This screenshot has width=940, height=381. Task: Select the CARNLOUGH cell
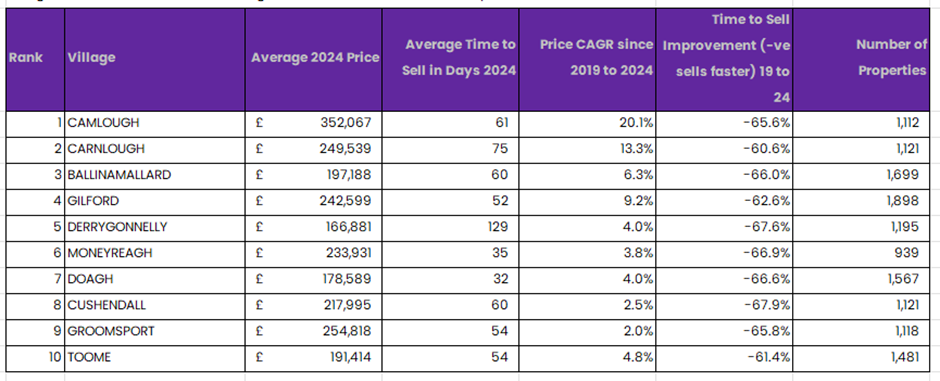pos(155,149)
